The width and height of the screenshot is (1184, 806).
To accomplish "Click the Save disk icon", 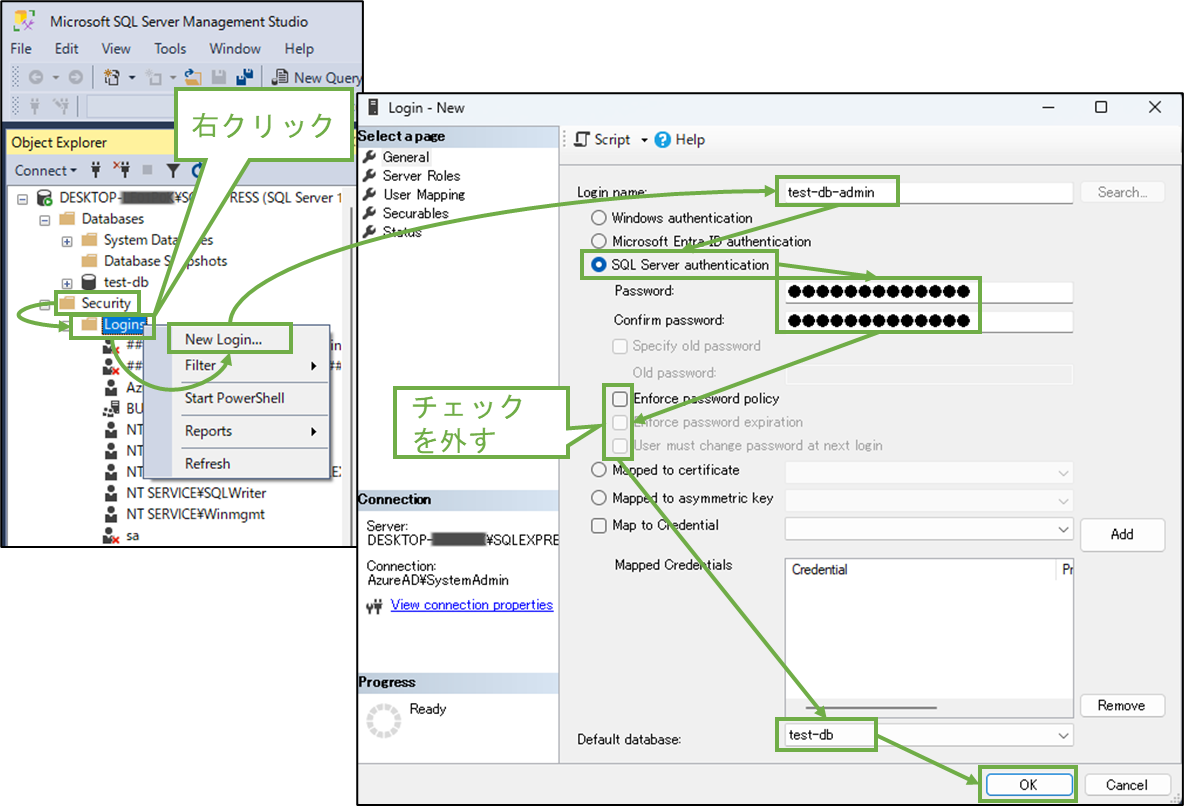I will 219,77.
